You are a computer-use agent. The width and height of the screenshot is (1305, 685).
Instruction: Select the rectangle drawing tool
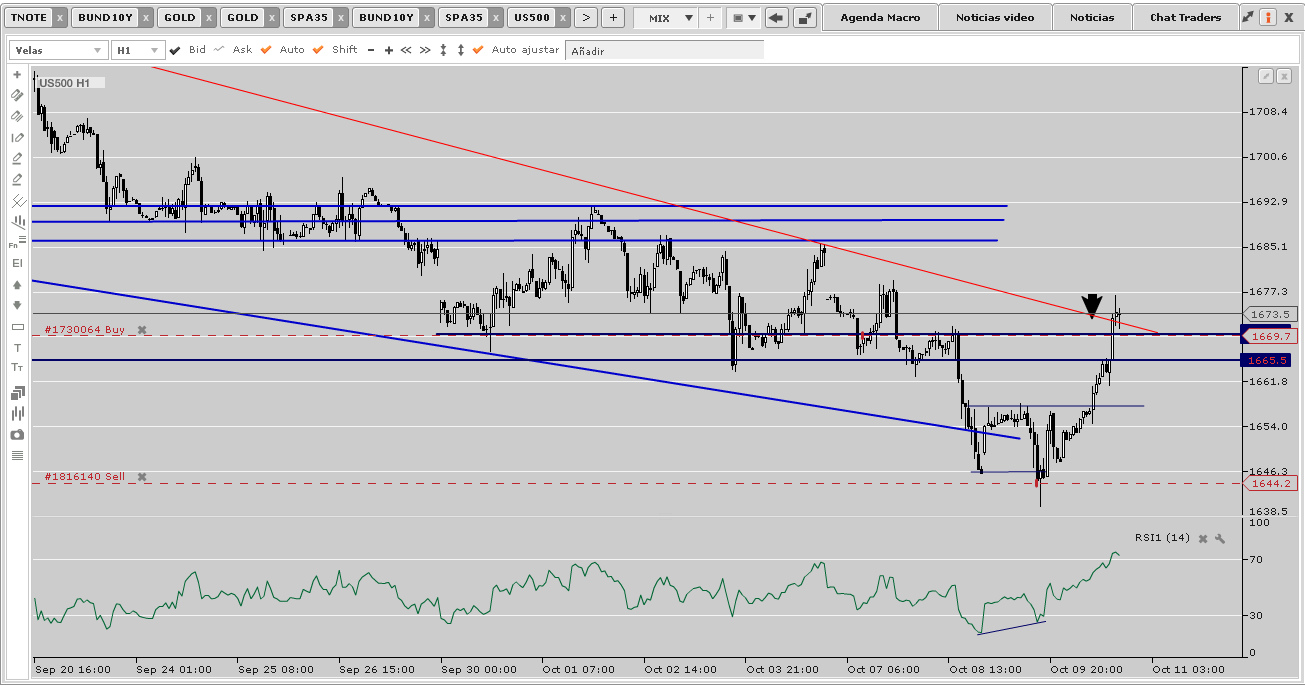pyautogui.click(x=16, y=327)
